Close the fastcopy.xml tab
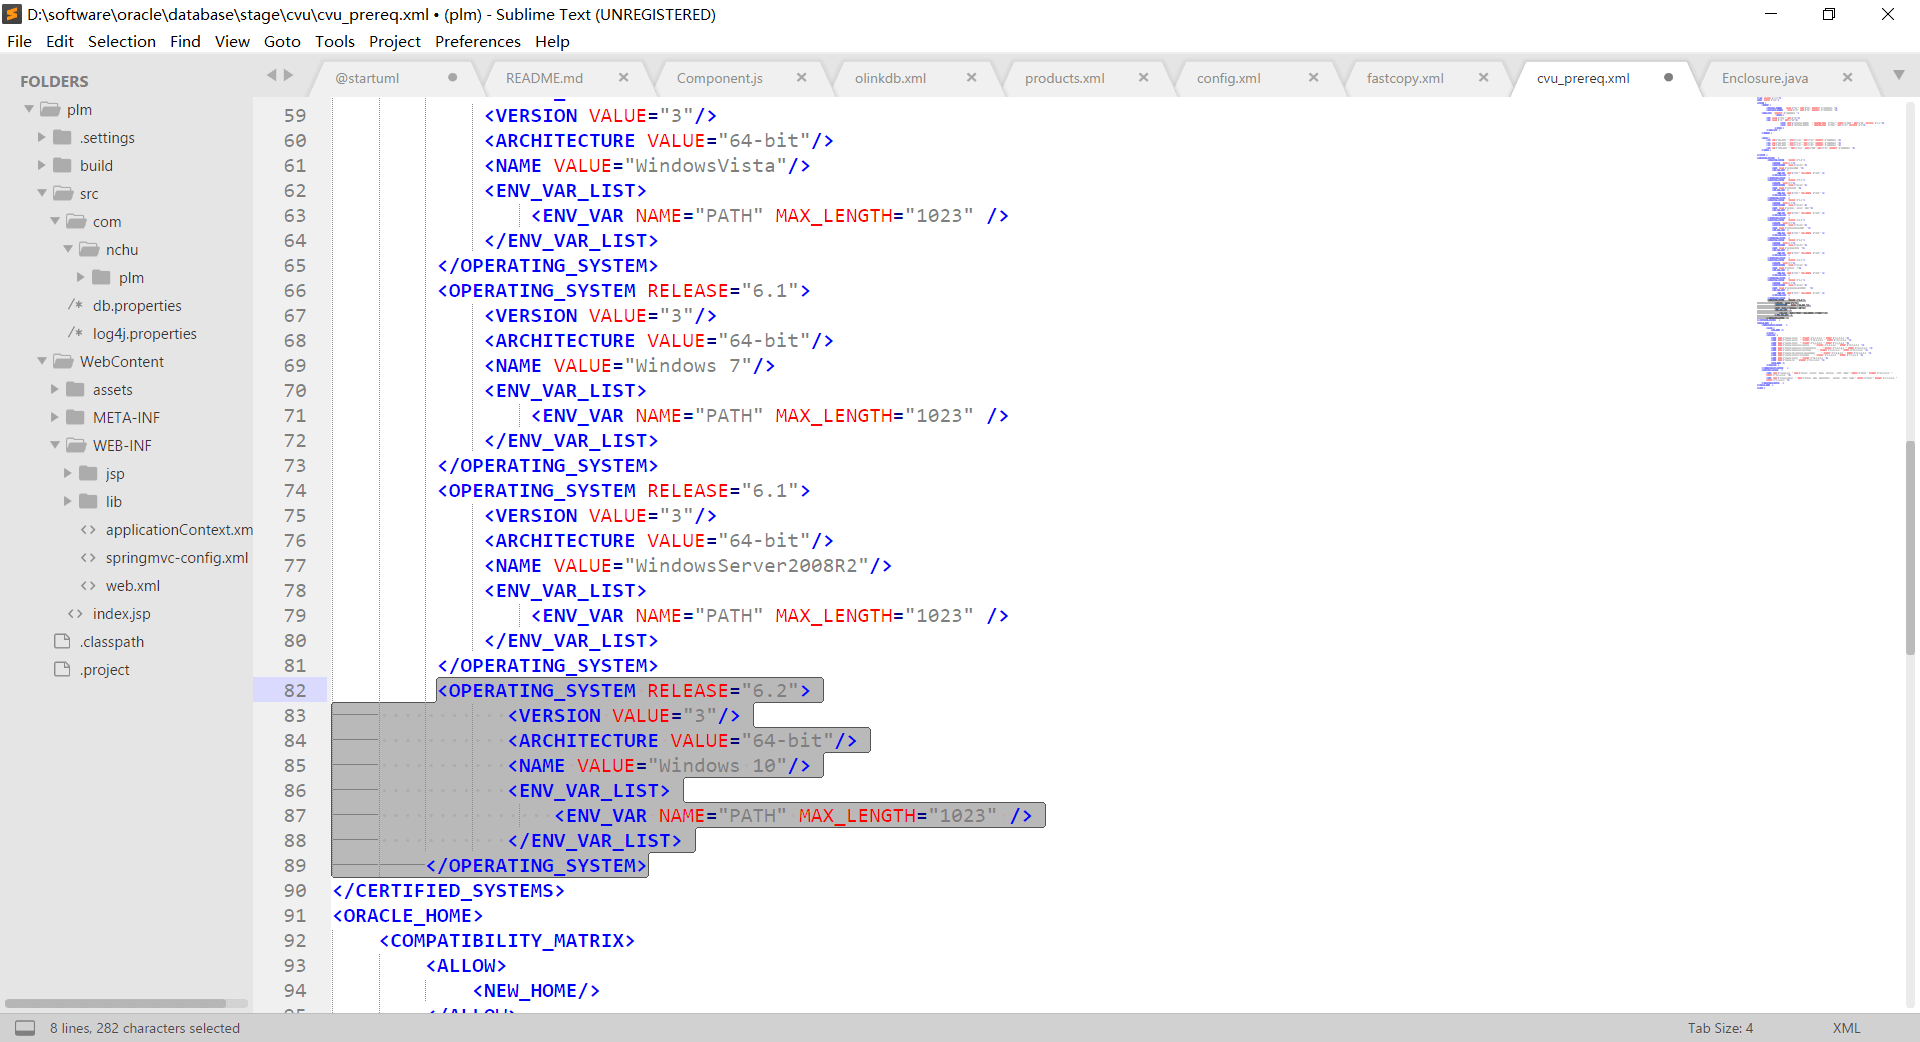 coord(1483,78)
